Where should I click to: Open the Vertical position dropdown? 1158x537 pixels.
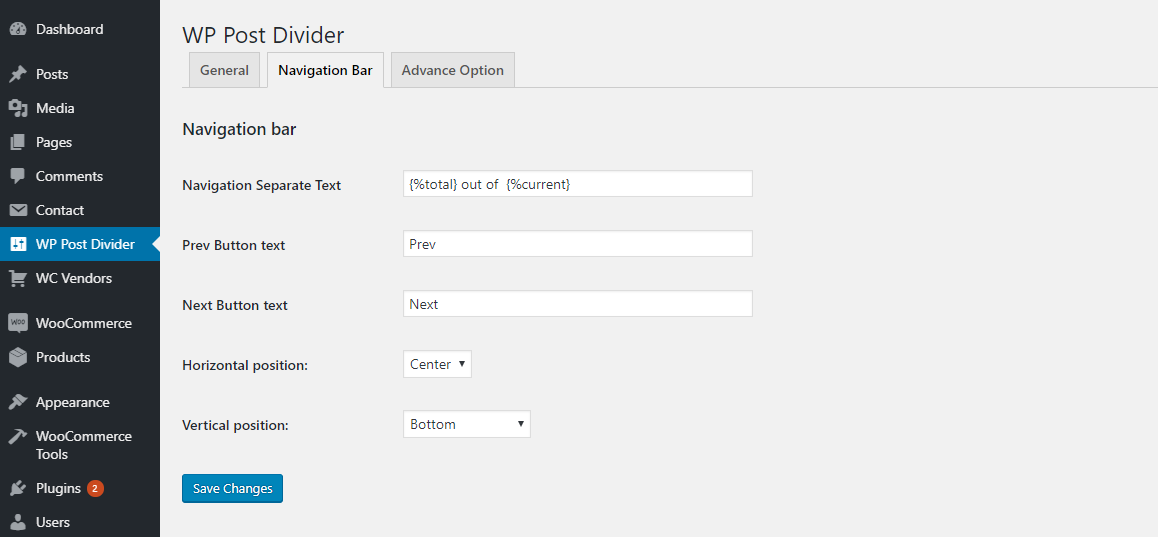[466, 424]
